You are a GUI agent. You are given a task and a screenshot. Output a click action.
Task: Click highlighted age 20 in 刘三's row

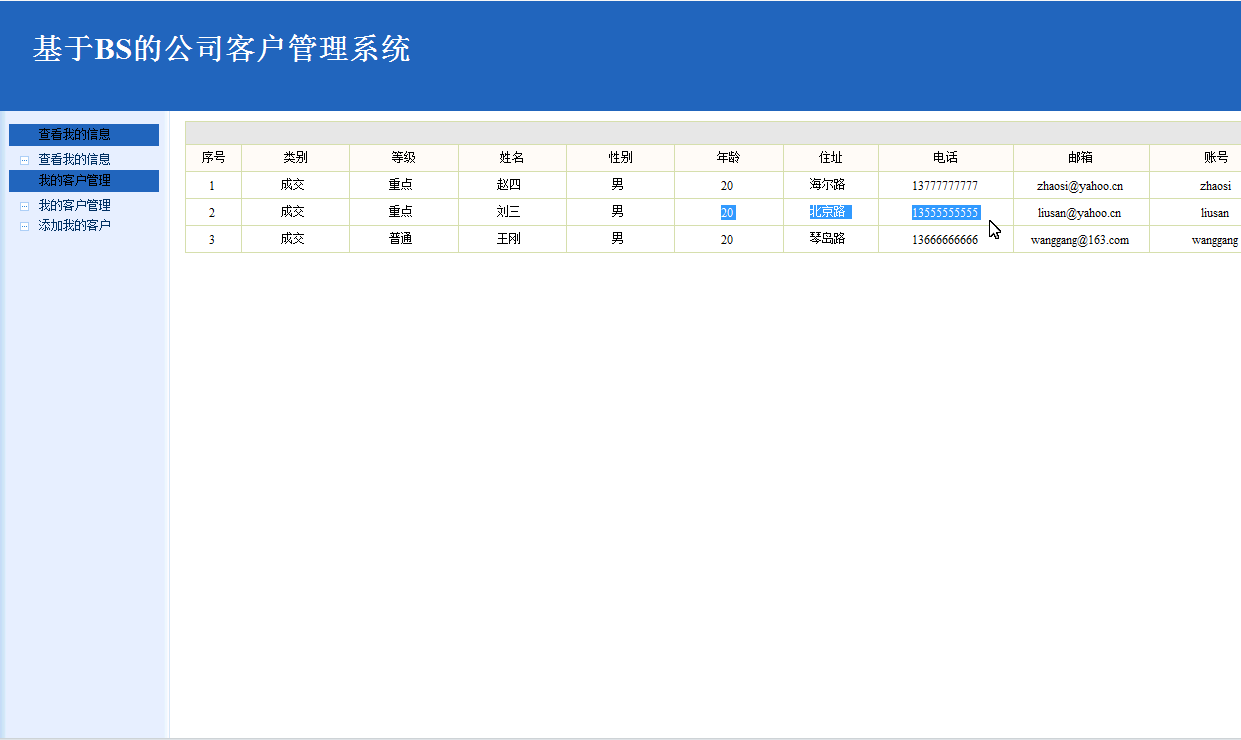(727, 213)
